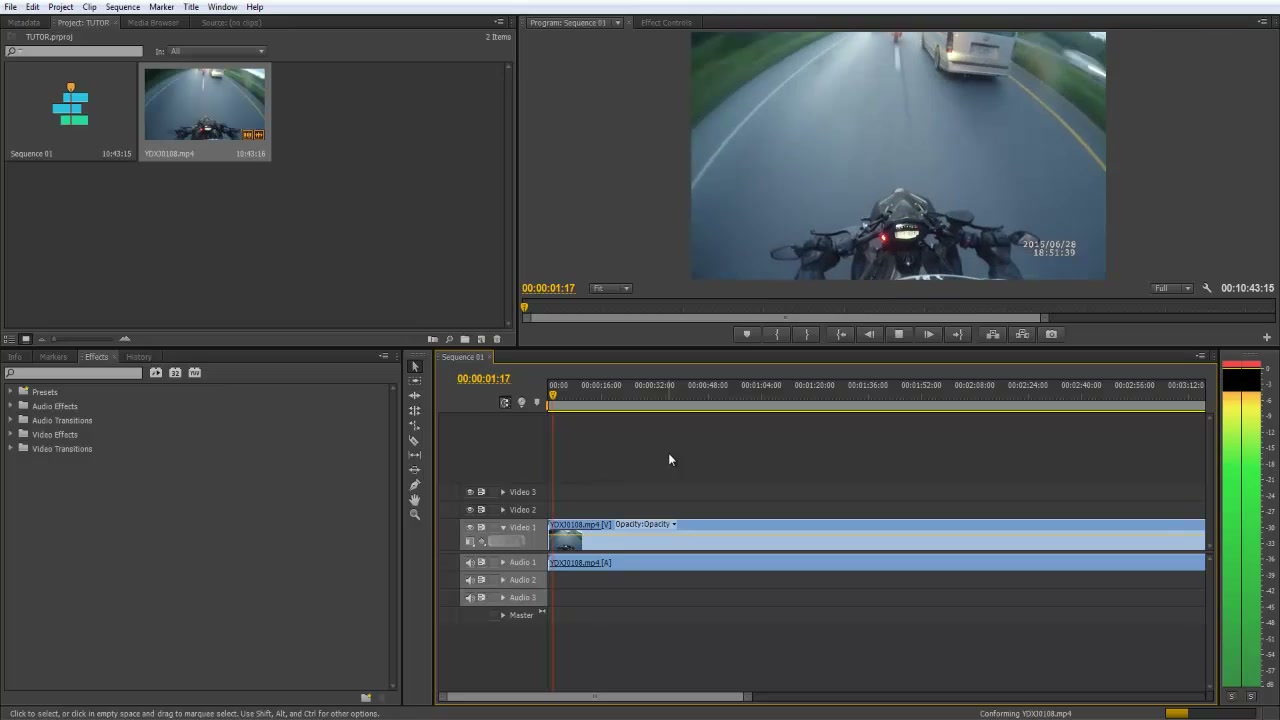Click the Find magnifier icon in Project panel
The height and width of the screenshot is (720, 1280).
click(449, 339)
